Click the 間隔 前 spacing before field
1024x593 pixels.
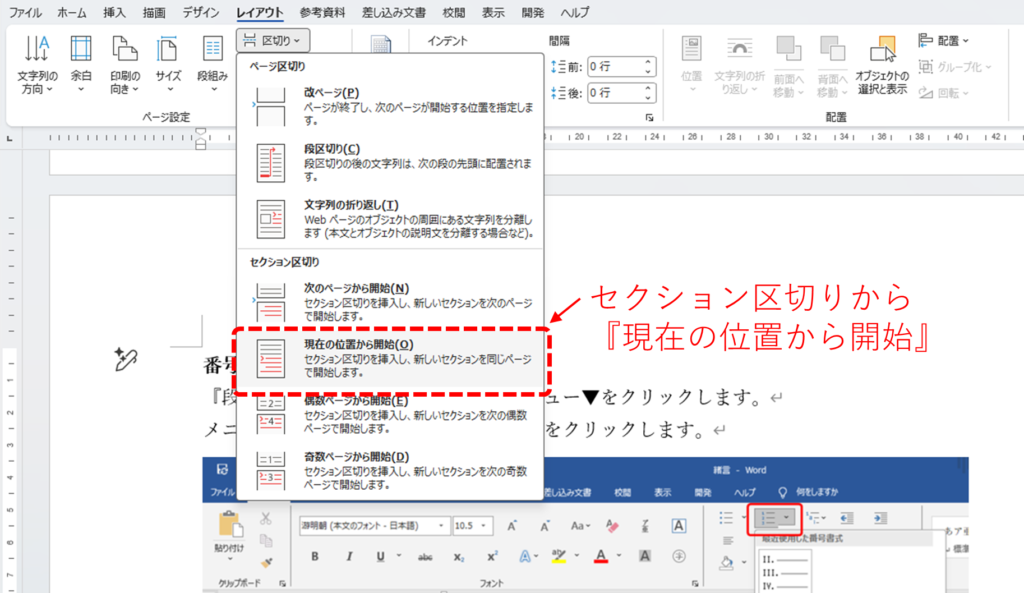coord(615,67)
